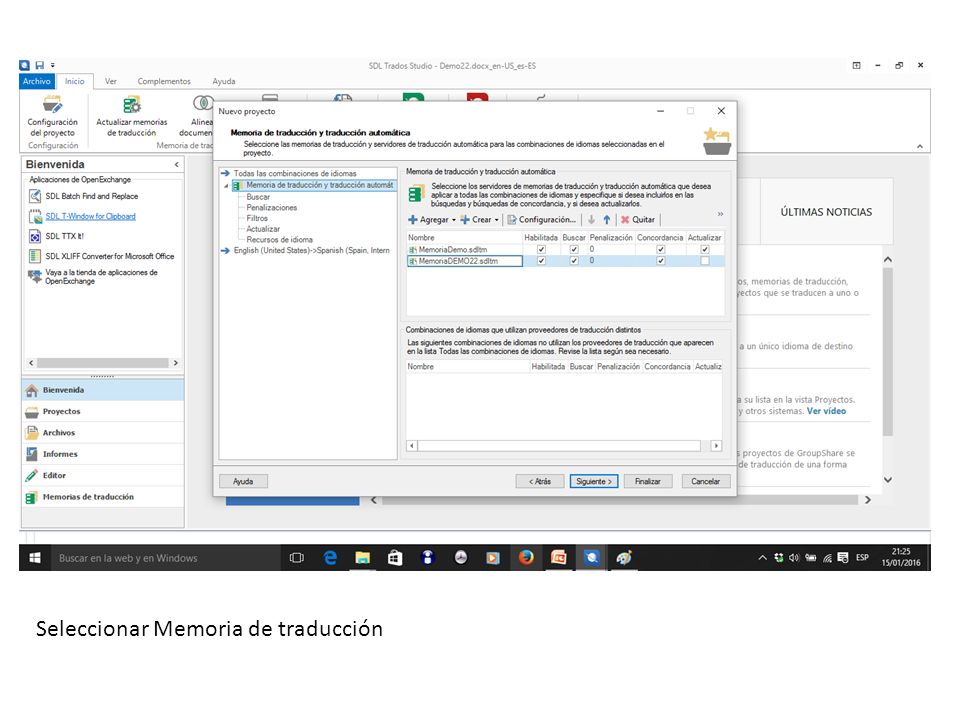Select the Inicio ribbon tab
The image size is (960, 720).
point(75,81)
